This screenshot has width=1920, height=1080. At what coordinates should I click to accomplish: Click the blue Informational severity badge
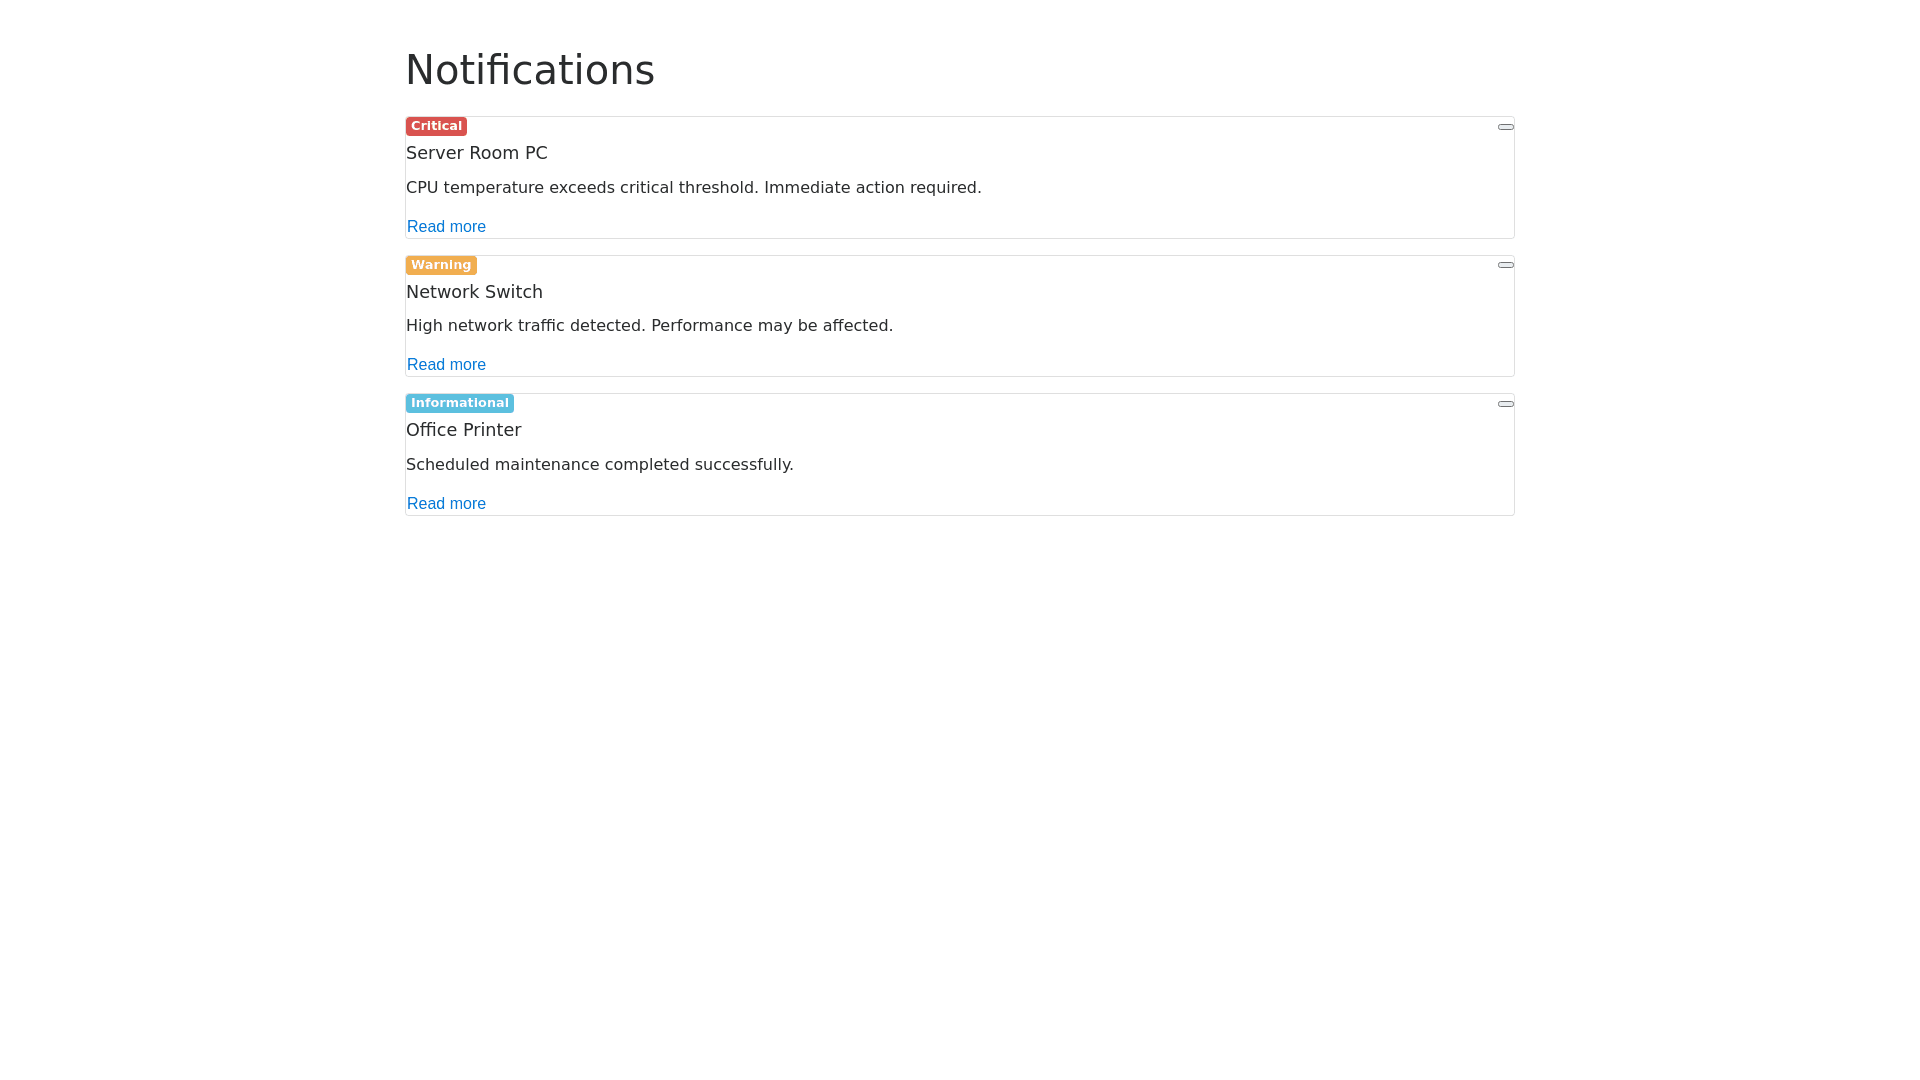460,403
